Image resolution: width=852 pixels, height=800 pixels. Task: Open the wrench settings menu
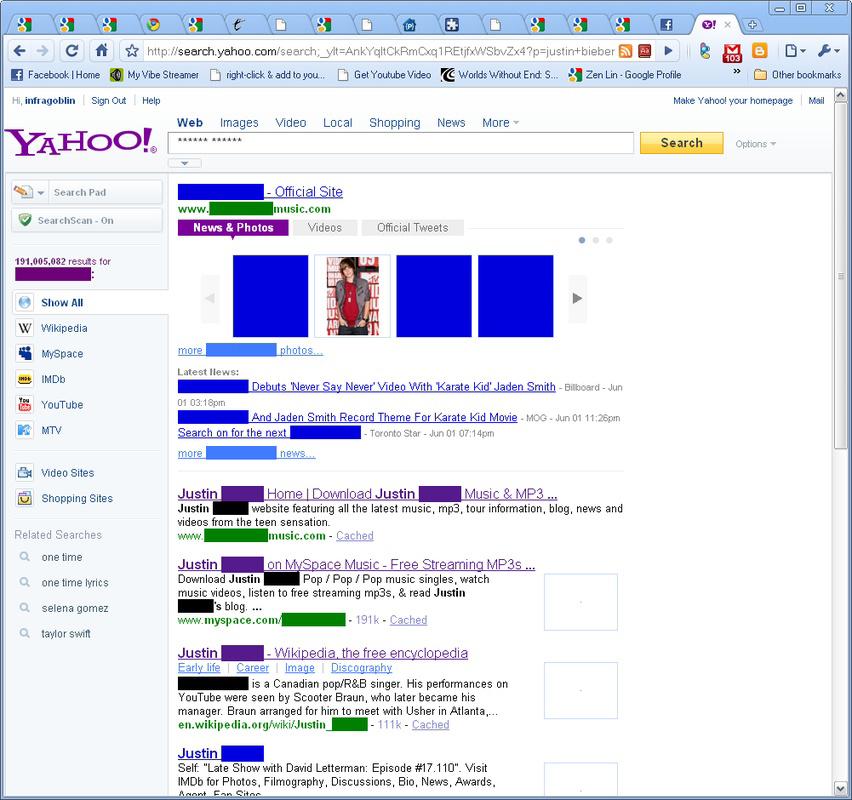[829, 51]
